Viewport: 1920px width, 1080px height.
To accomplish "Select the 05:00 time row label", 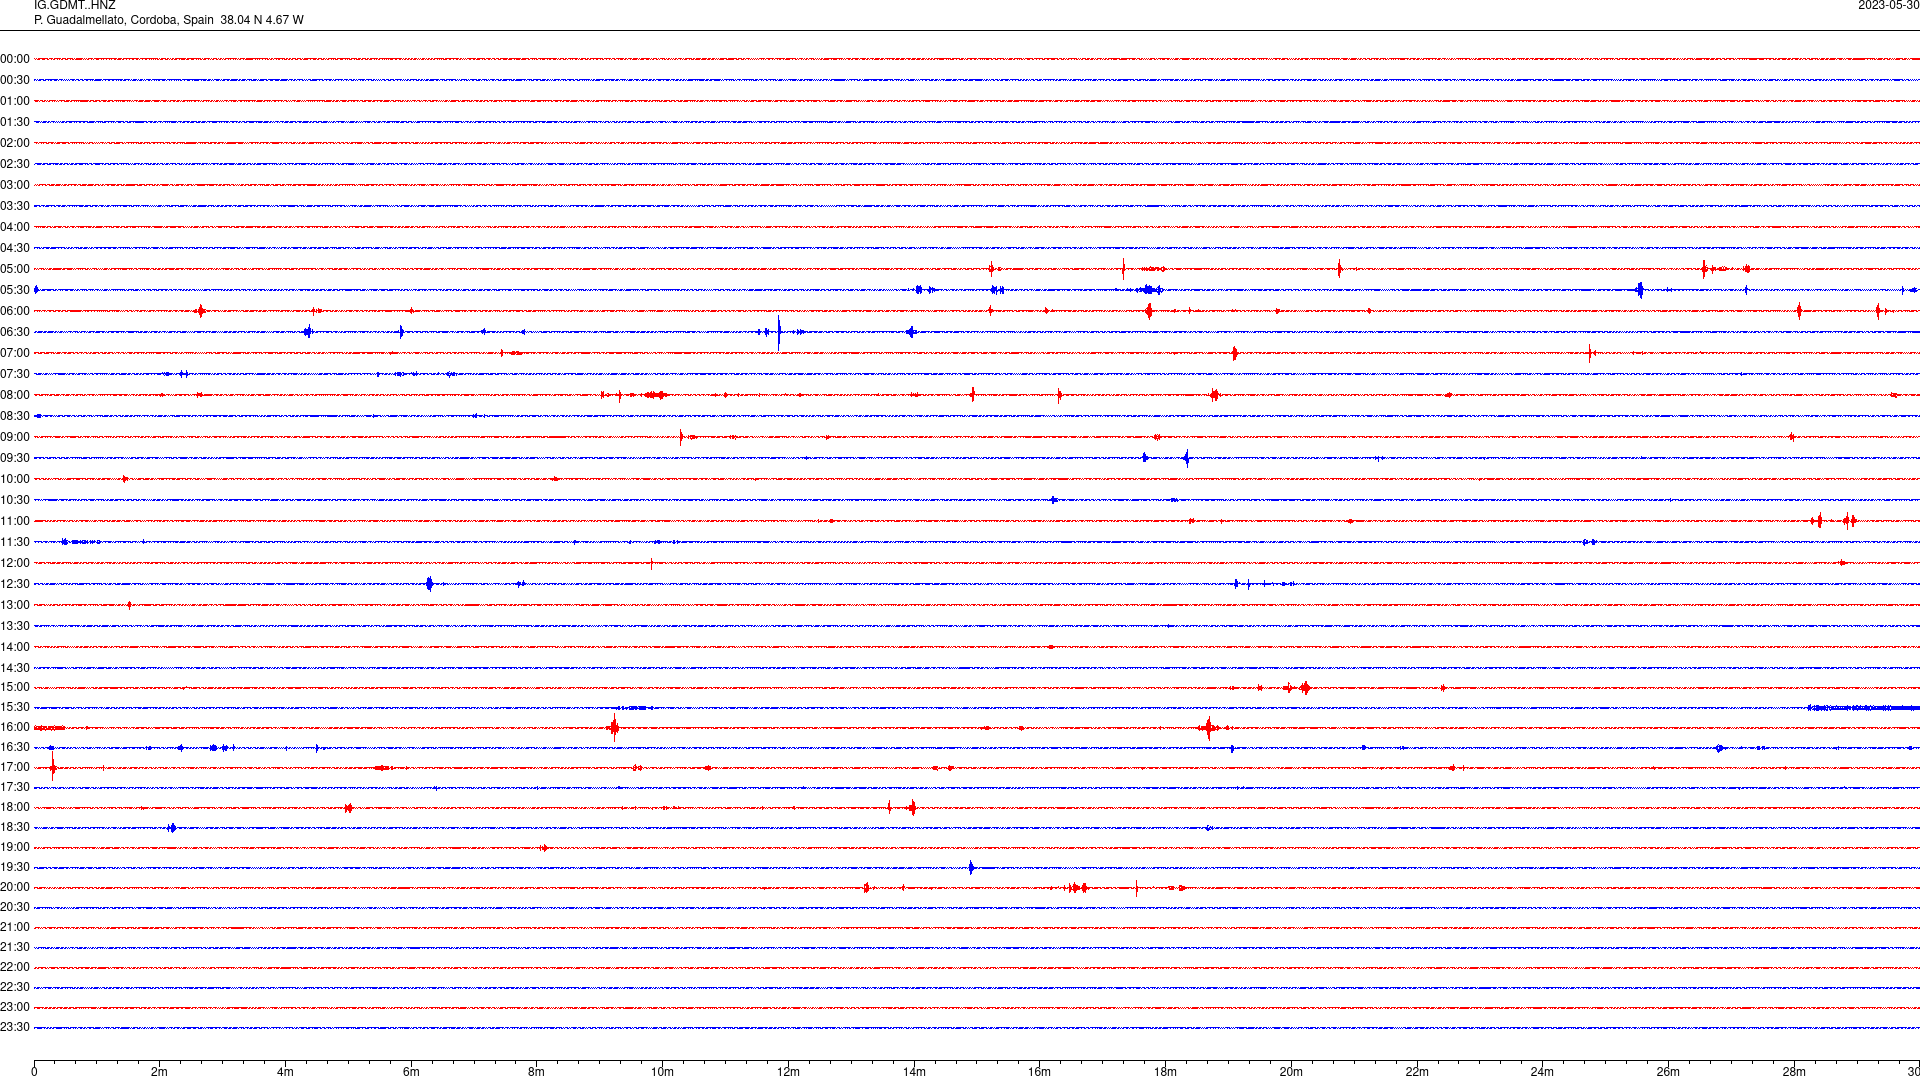I will pyautogui.click(x=15, y=269).
